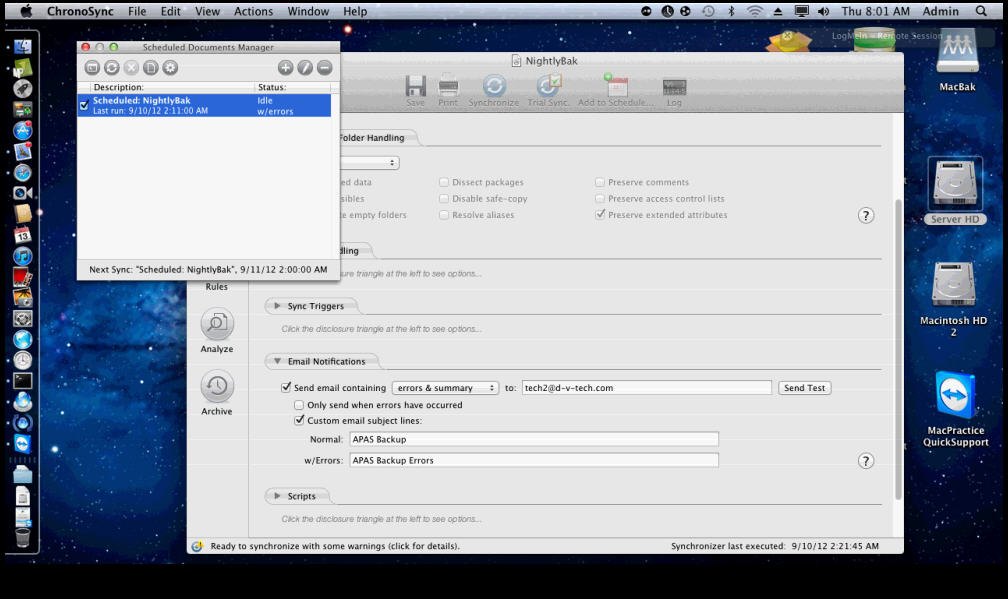
Task: Click the document icon in Scheduled Documents Manager toolbar
Action: (150, 67)
